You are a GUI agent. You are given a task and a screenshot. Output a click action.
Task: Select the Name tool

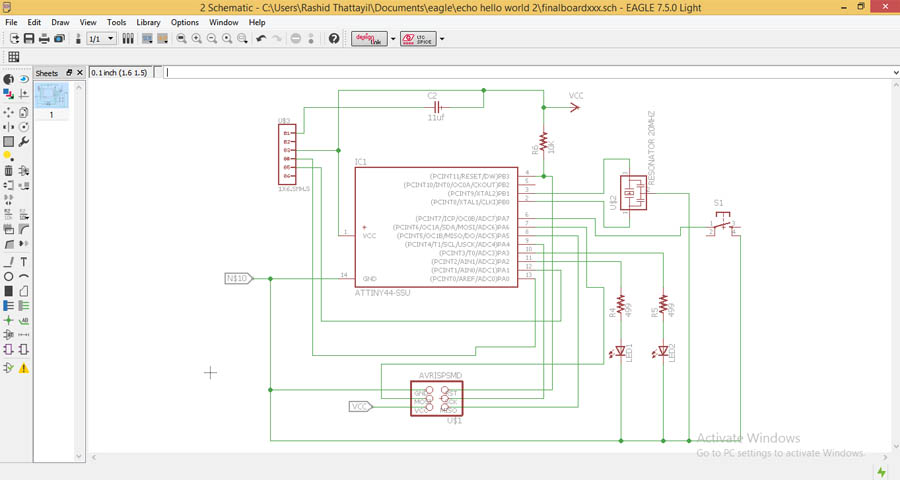(8, 214)
